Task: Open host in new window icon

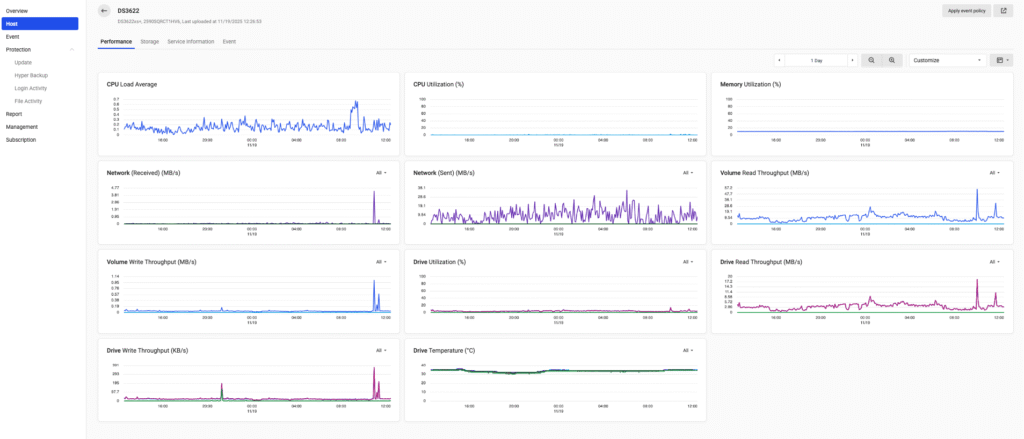Action: pyautogui.click(x=1003, y=10)
